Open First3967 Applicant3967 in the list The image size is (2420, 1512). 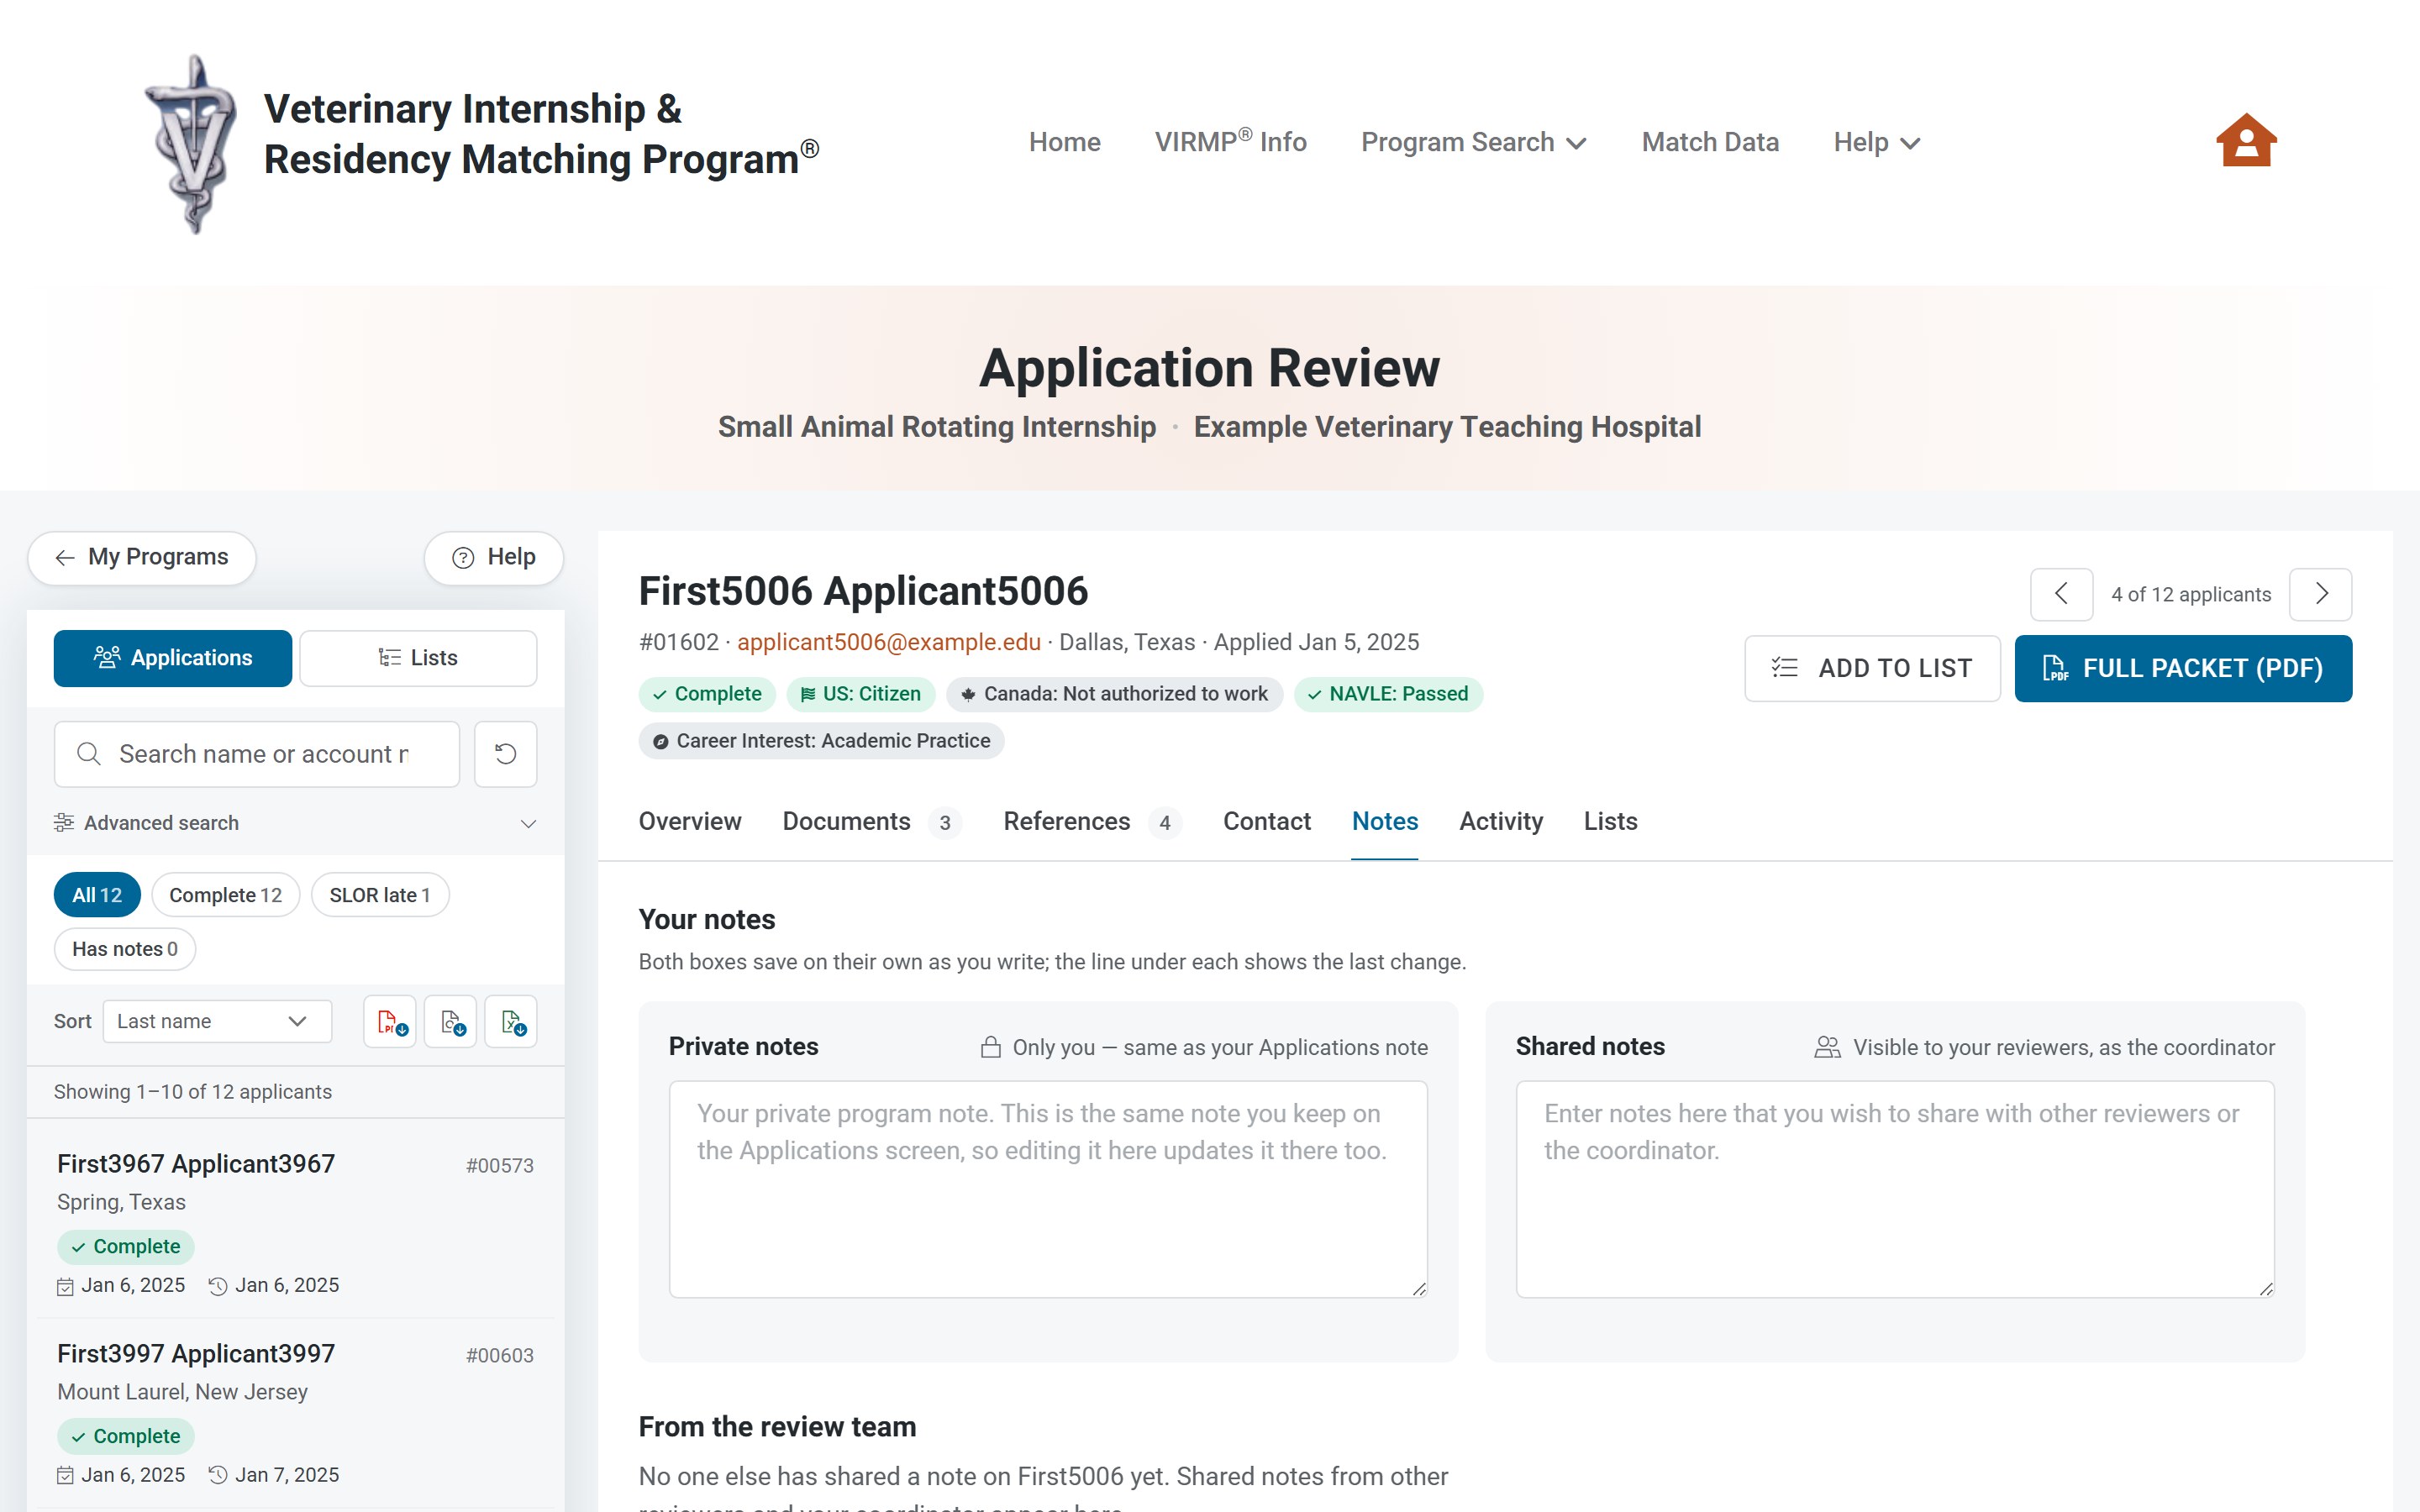pos(295,1222)
